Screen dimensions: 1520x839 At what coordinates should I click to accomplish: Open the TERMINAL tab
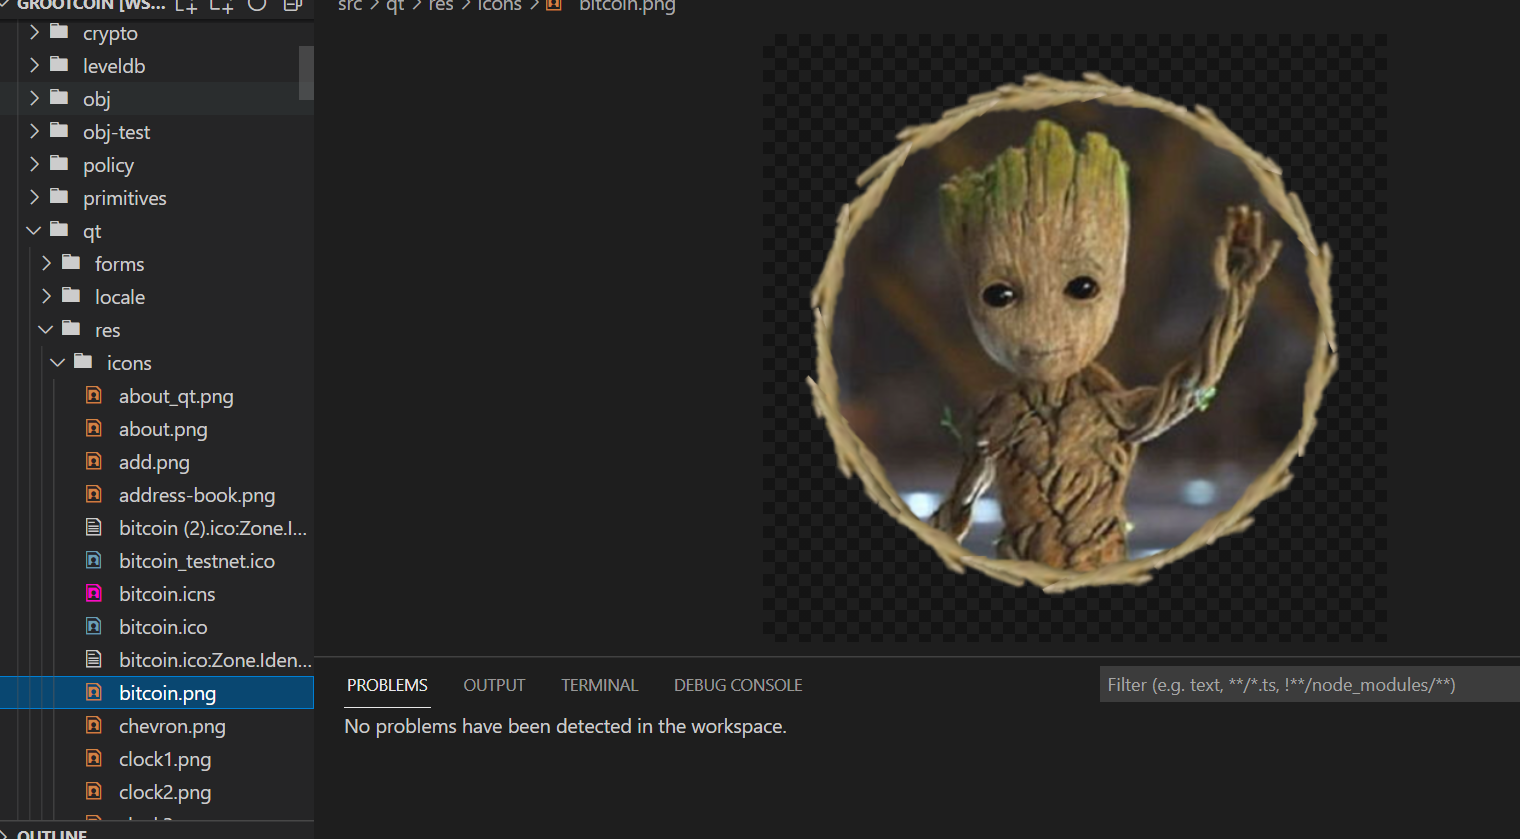click(x=599, y=685)
